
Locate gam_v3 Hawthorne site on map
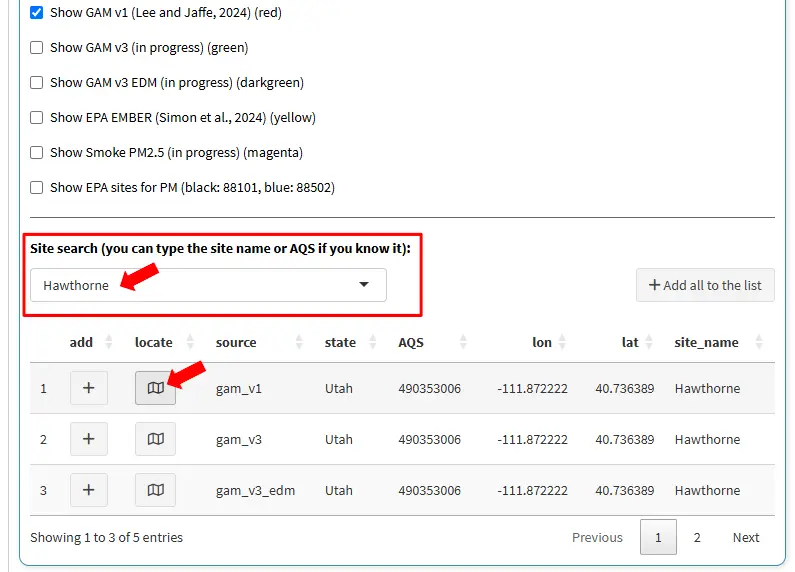tap(155, 439)
